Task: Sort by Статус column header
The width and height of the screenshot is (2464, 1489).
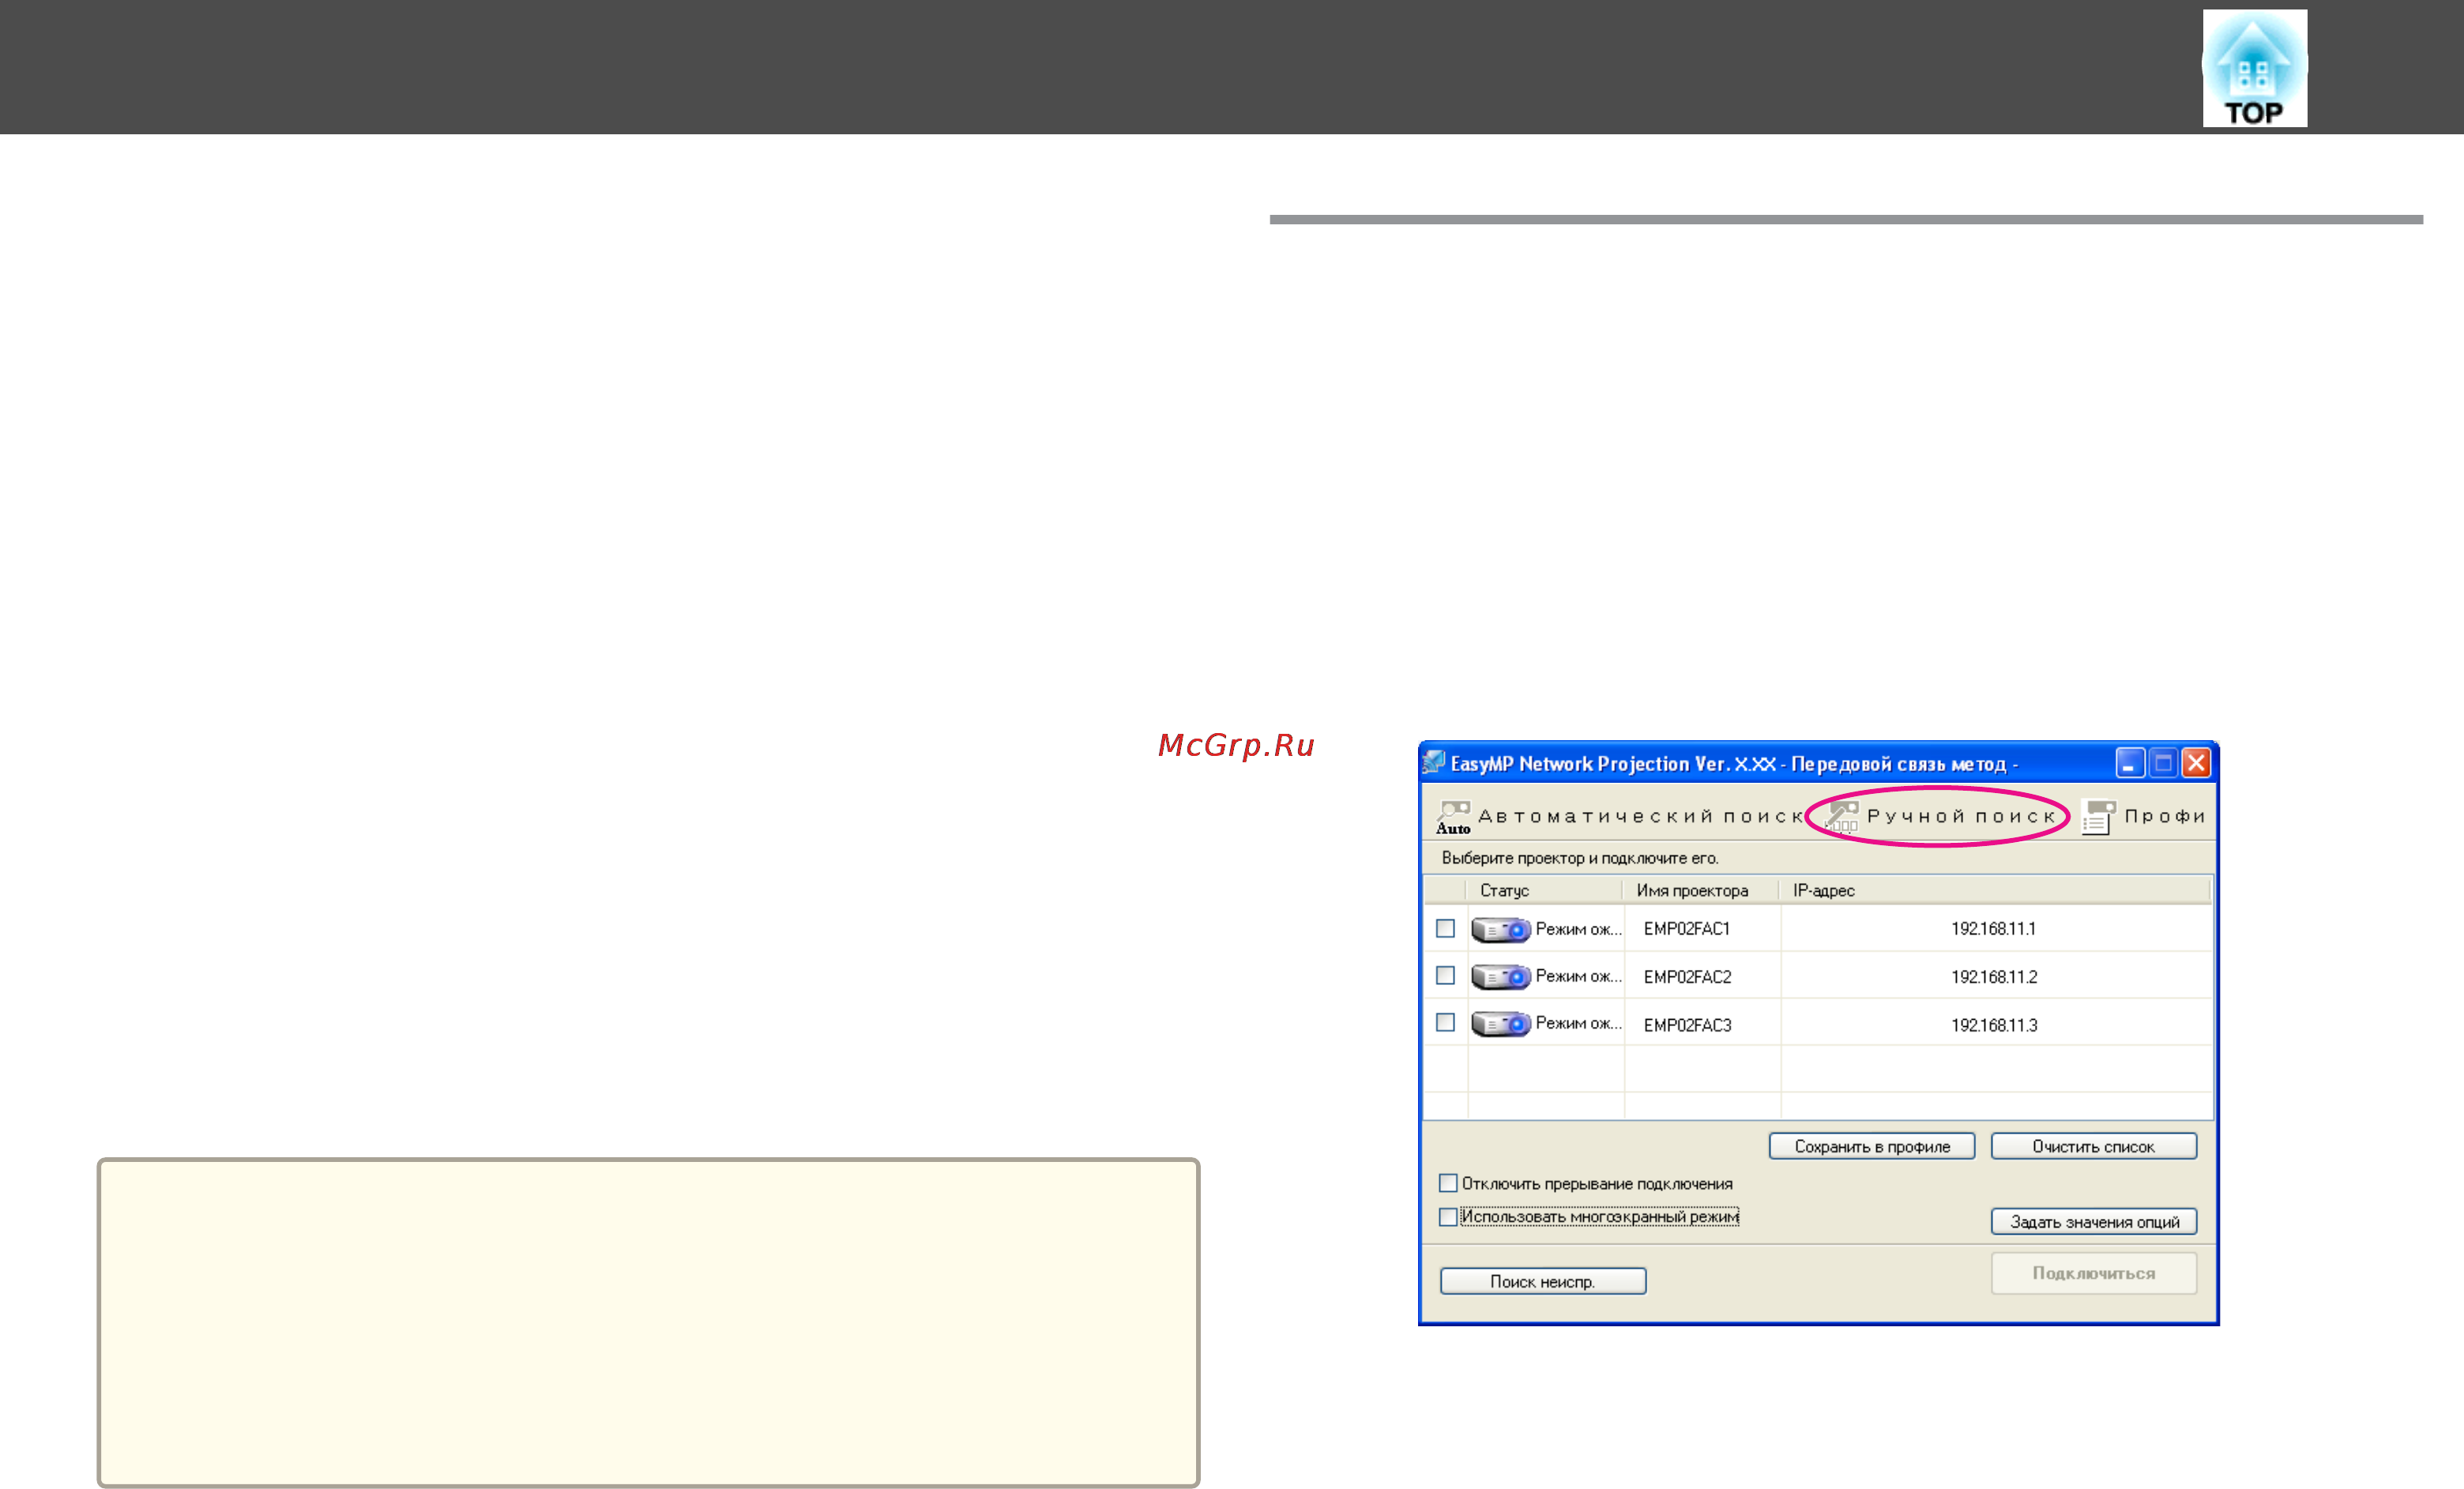Action: click(1544, 890)
